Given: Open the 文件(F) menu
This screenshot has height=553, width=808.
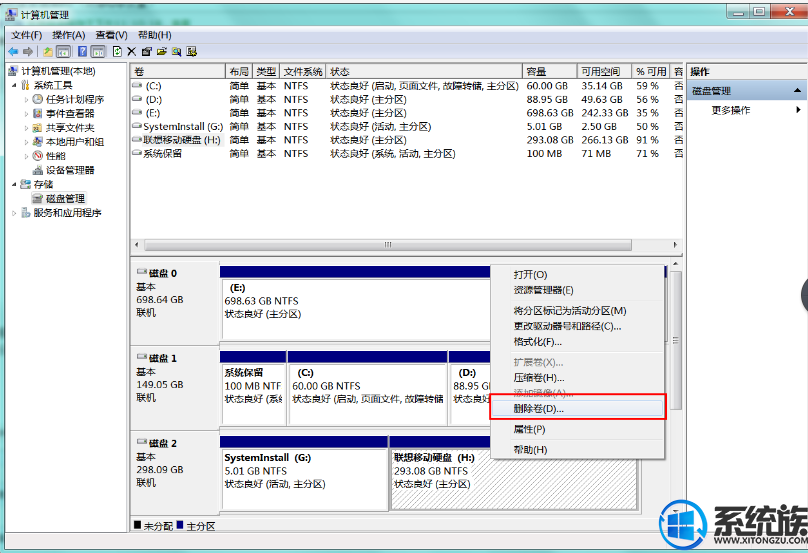Looking at the screenshot, I should [x=26, y=35].
